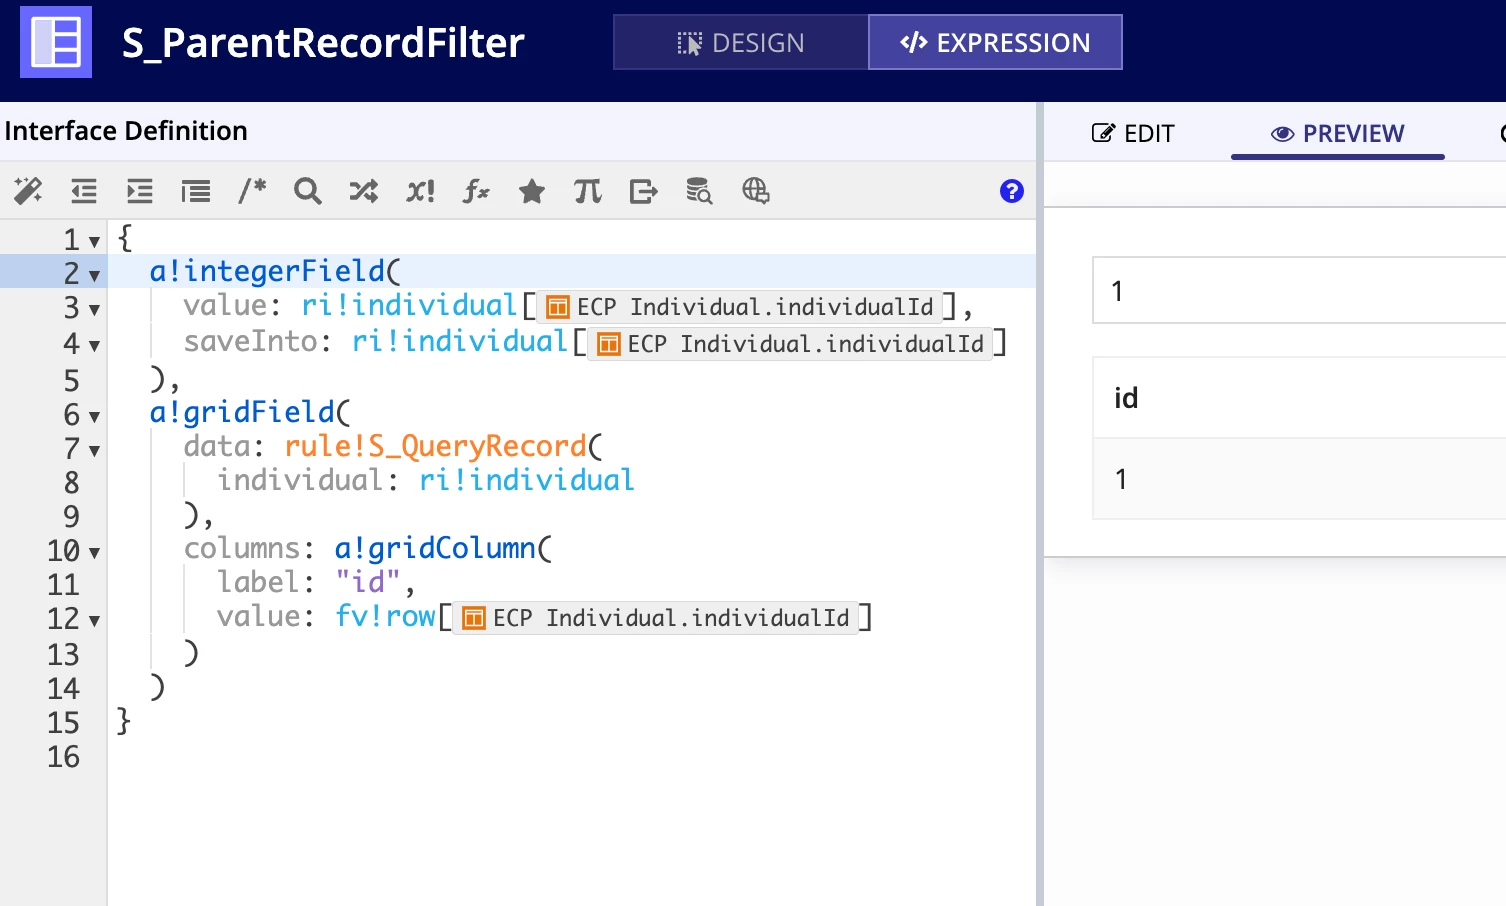Collapse code fold arrow at line 12
The height and width of the screenshot is (906, 1506).
click(94, 621)
